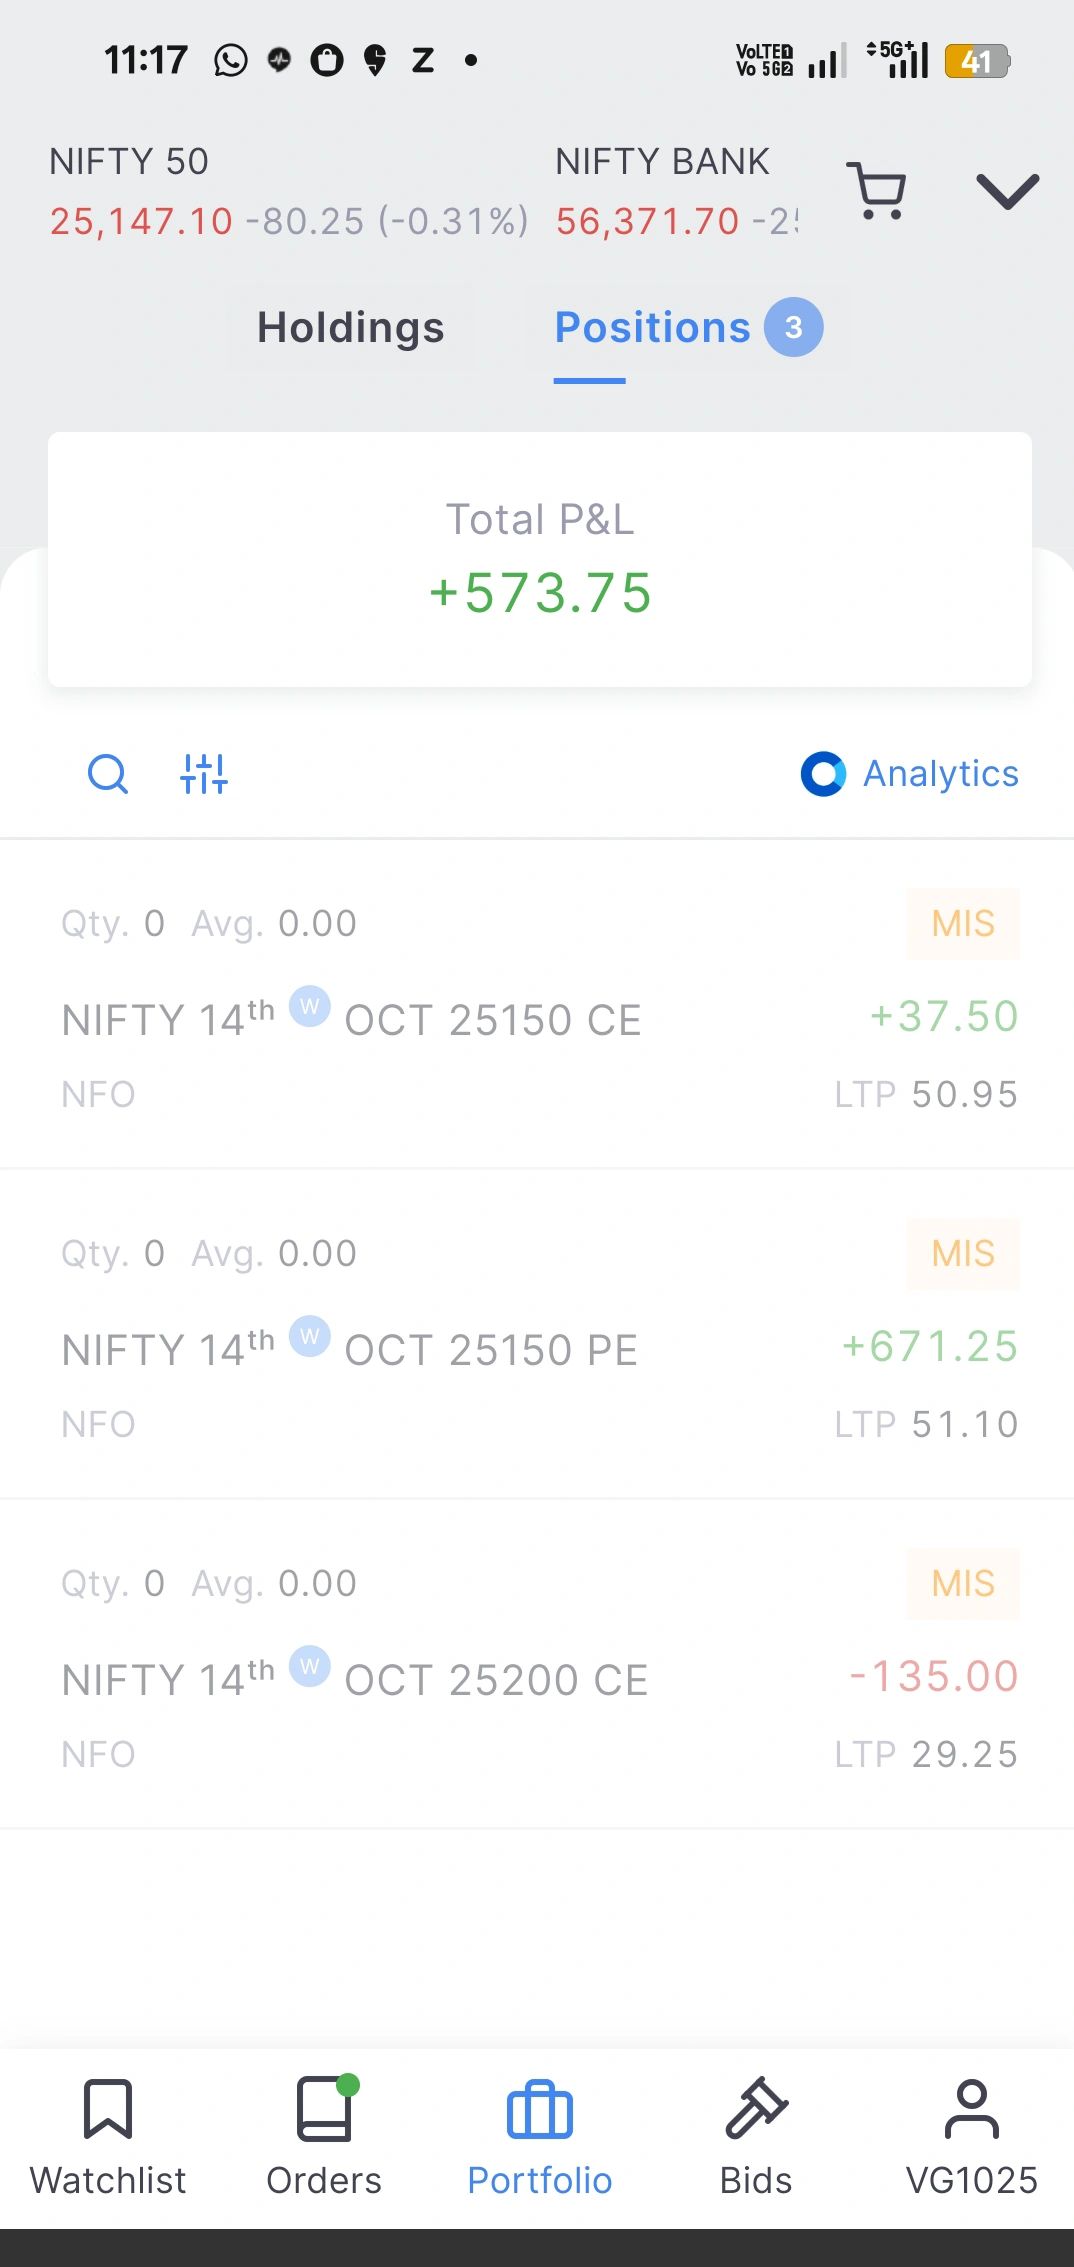Tap the positions count badge showing 3
The height and width of the screenshot is (2267, 1074).
click(x=794, y=328)
